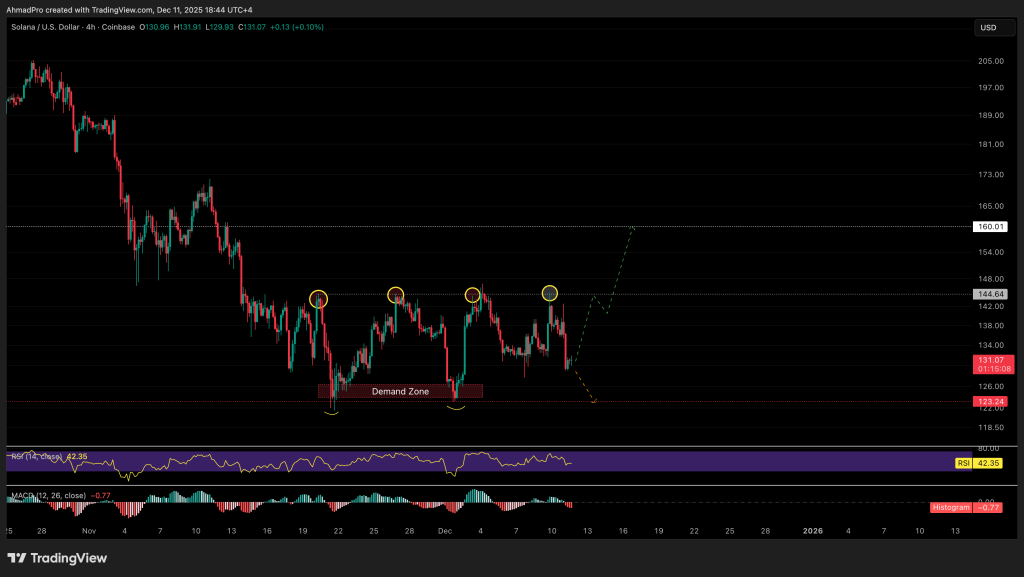Viewport: 1024px width, 577px height.
Task: Click the Solana / U.S. Dollar symbol title
Action: 48,27
